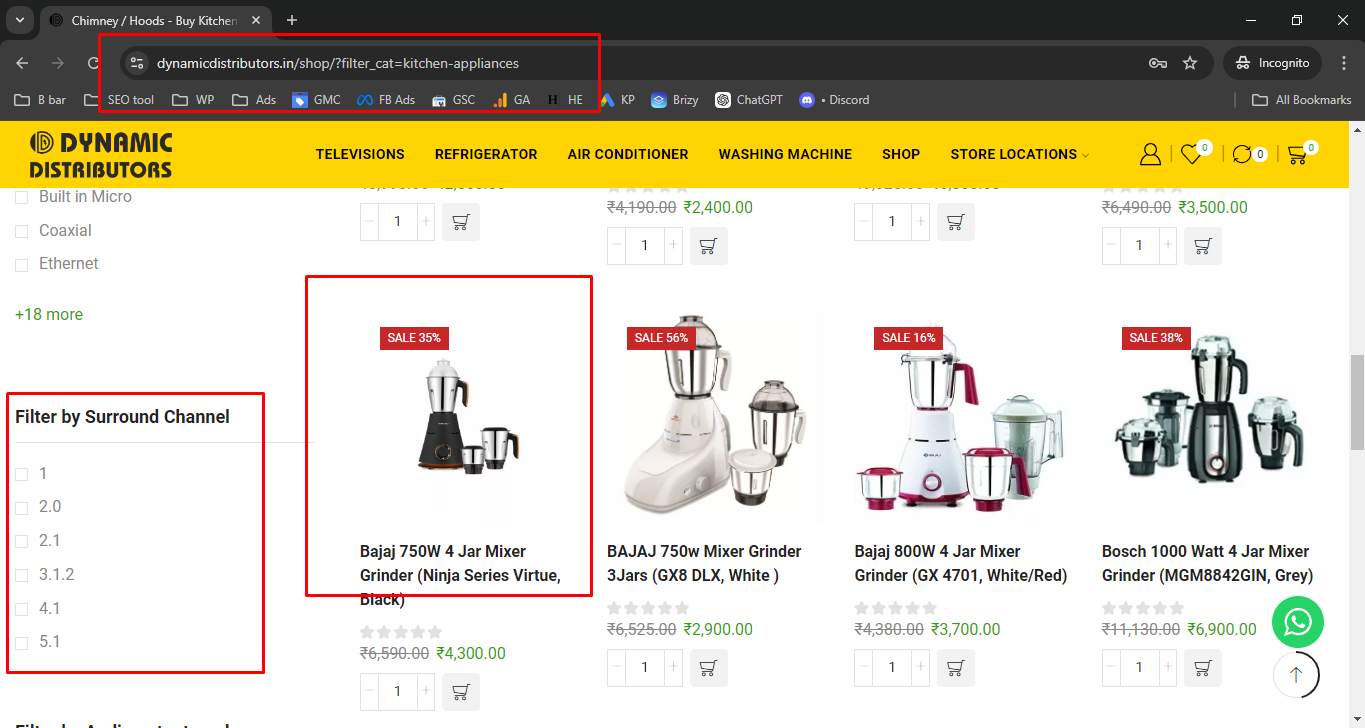Screen dimensions: 1365x728
Task: Open the TELEVISIONS menu
Action: (360, 154)
